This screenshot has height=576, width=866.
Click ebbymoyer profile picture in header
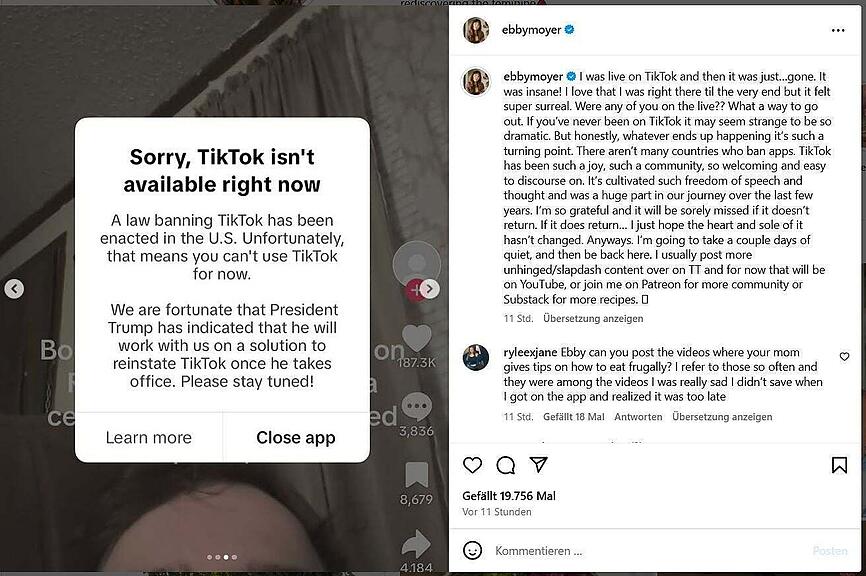[476, 30]
